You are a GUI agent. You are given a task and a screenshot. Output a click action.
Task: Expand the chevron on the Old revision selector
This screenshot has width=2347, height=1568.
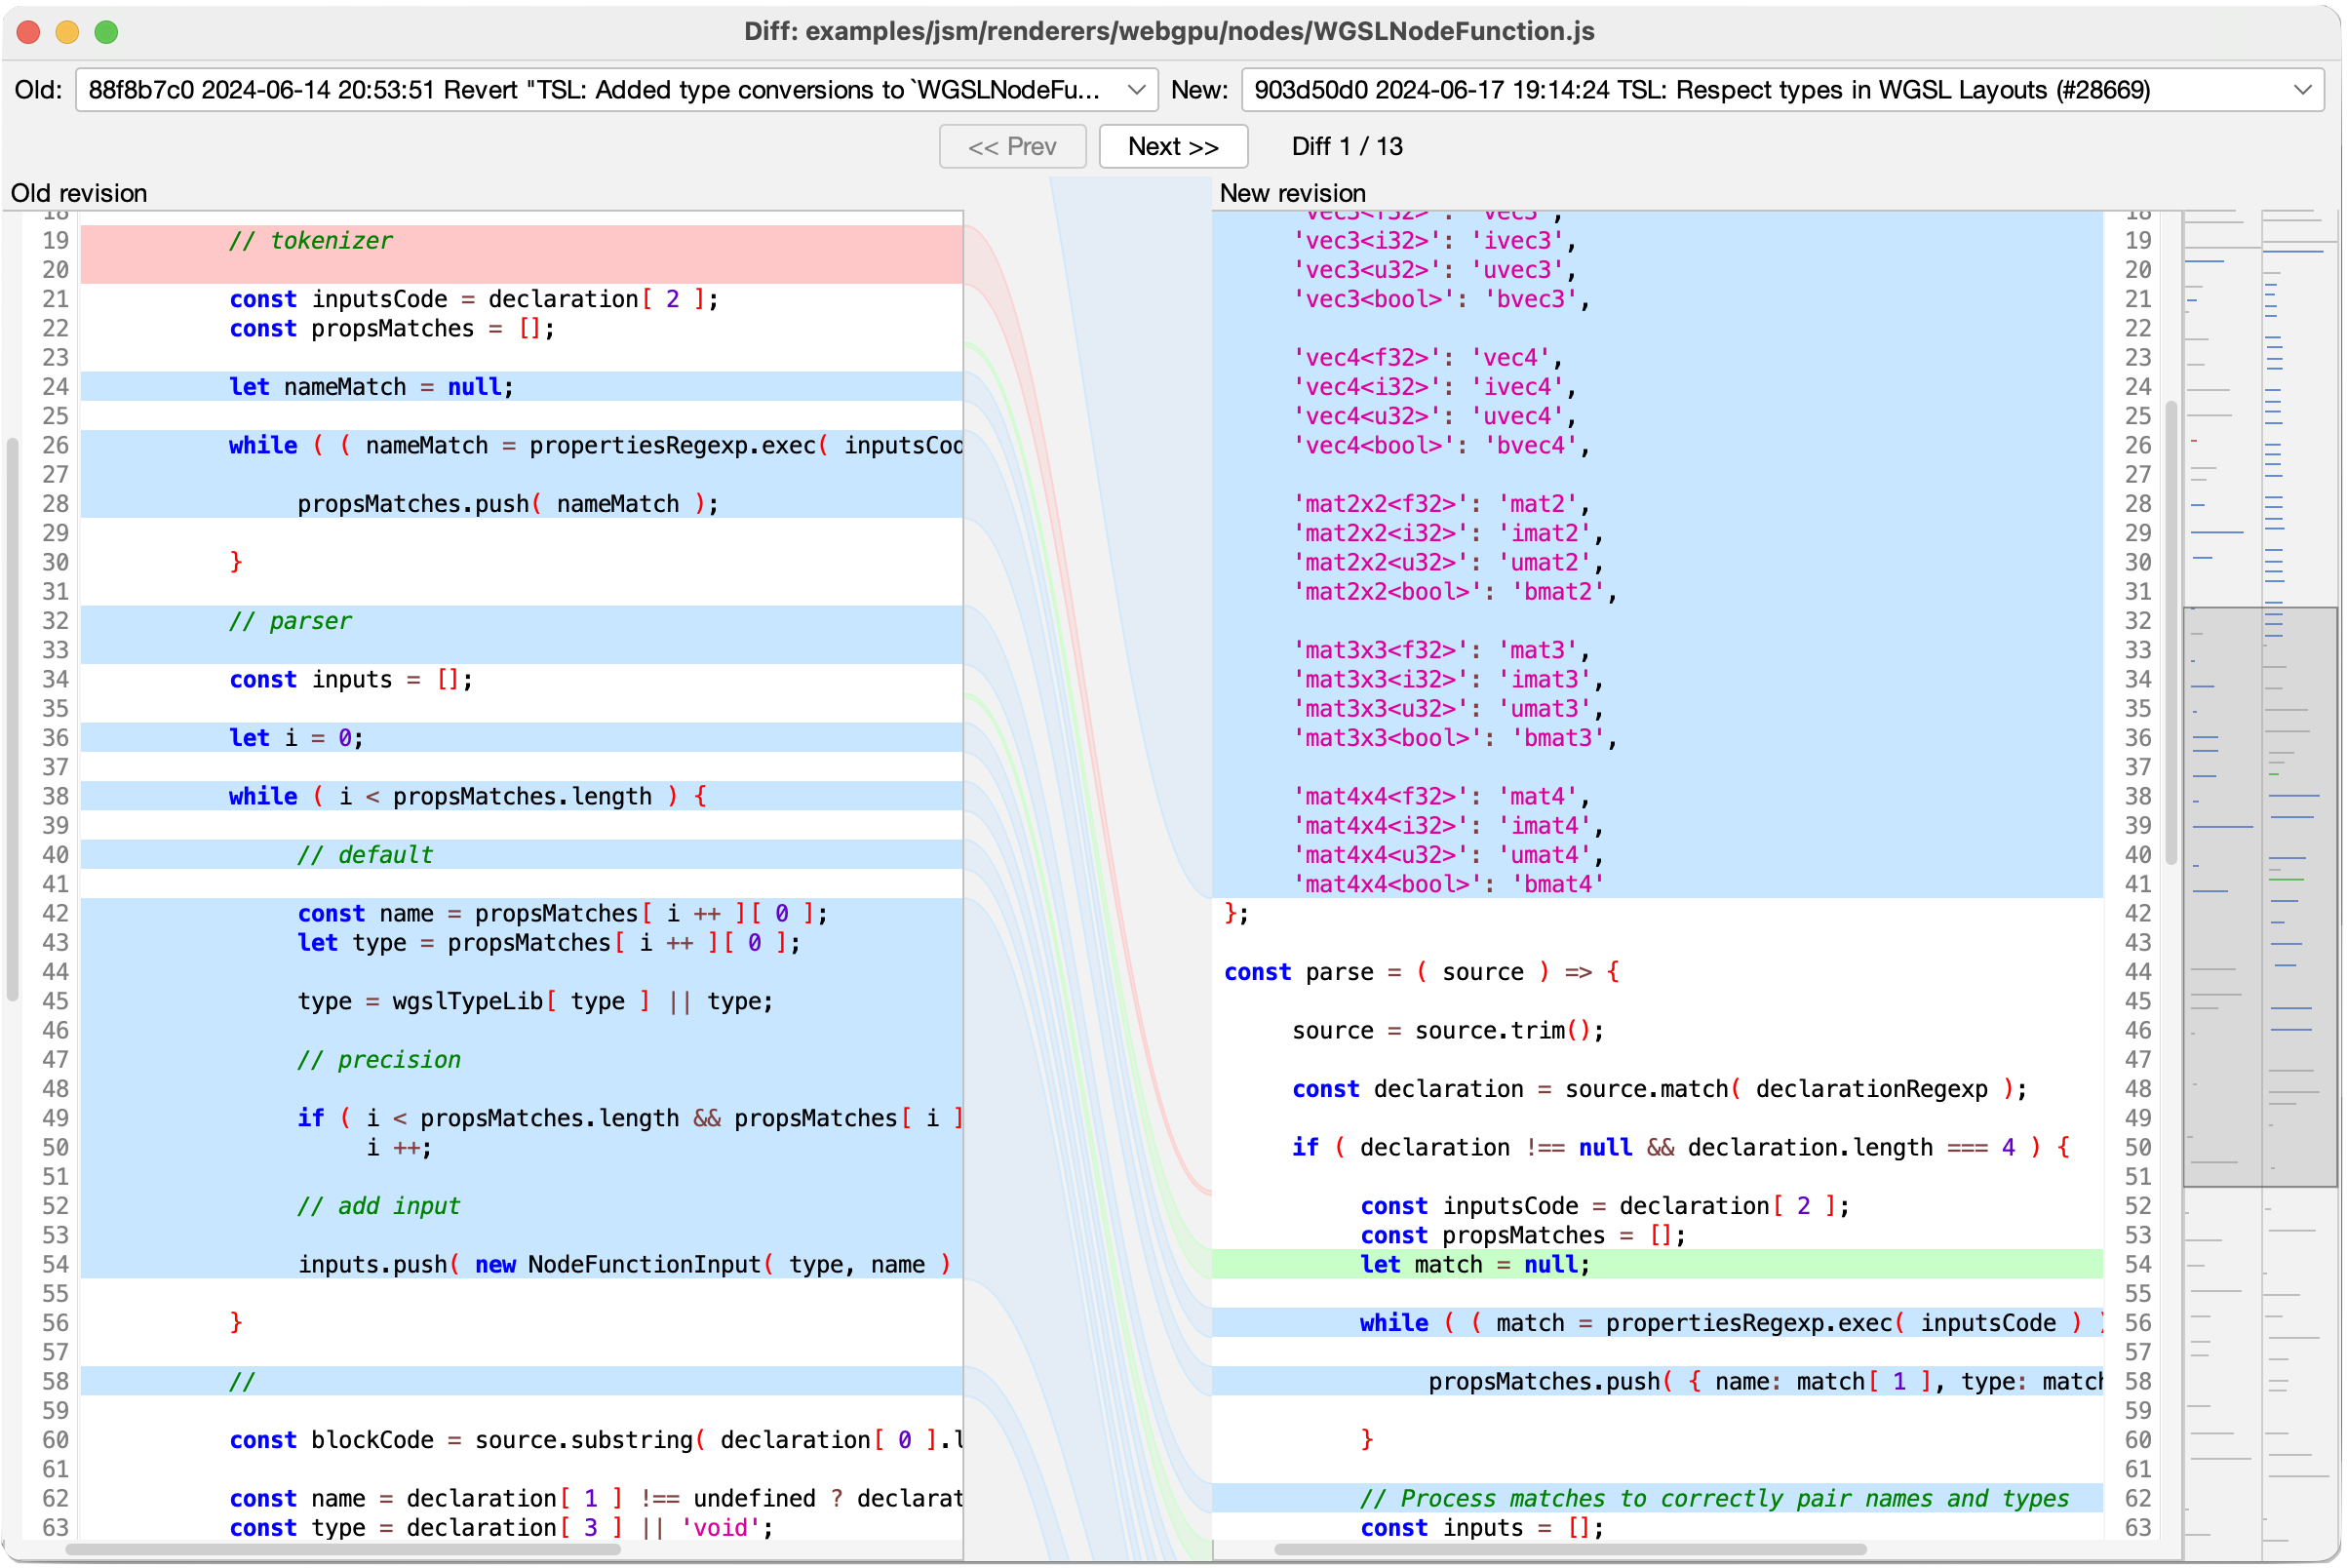click(1139, 89)
